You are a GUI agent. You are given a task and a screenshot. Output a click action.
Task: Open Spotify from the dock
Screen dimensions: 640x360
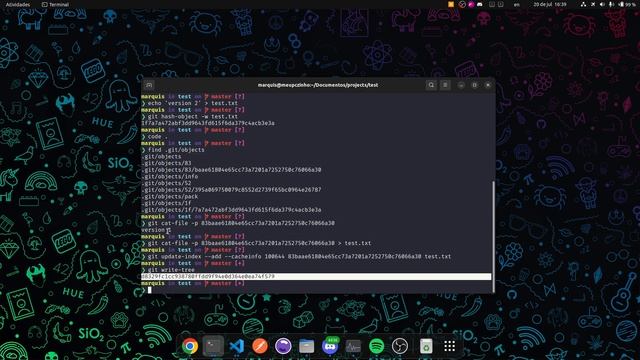376,346
